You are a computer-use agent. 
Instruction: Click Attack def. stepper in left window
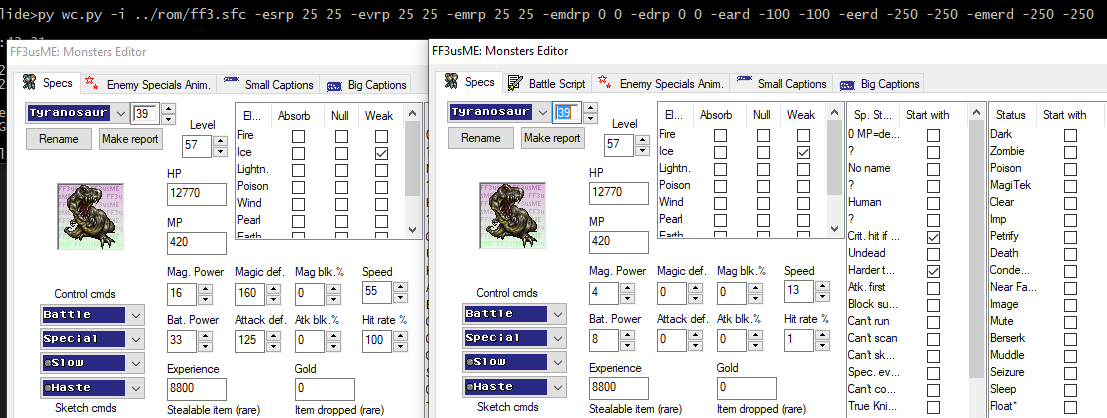(x=273, y=340)
